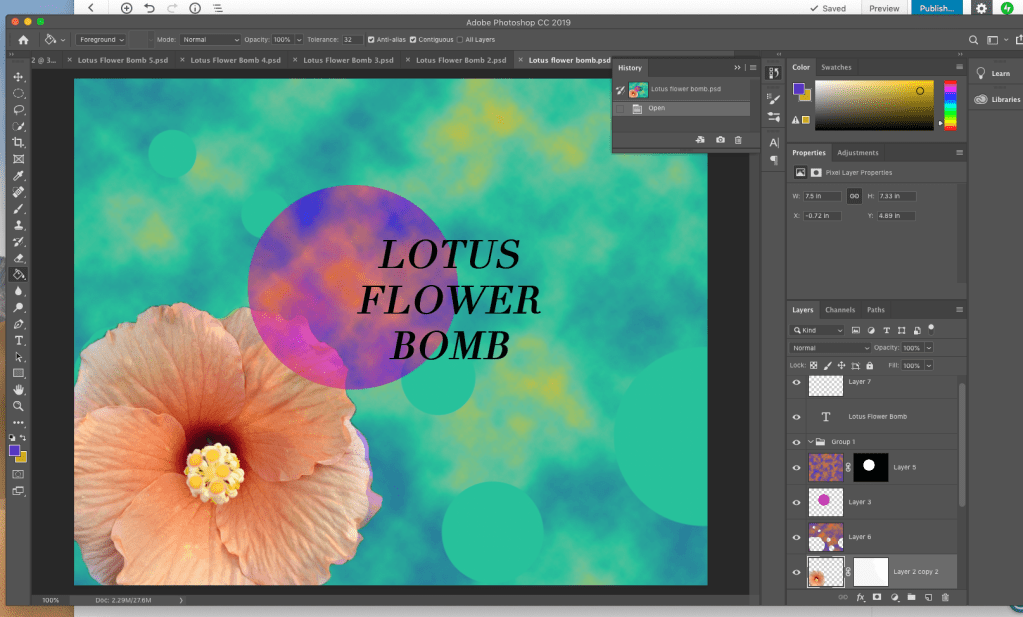Create a new group folder icon
This screenshot has height=617, width=1023.
911,597
